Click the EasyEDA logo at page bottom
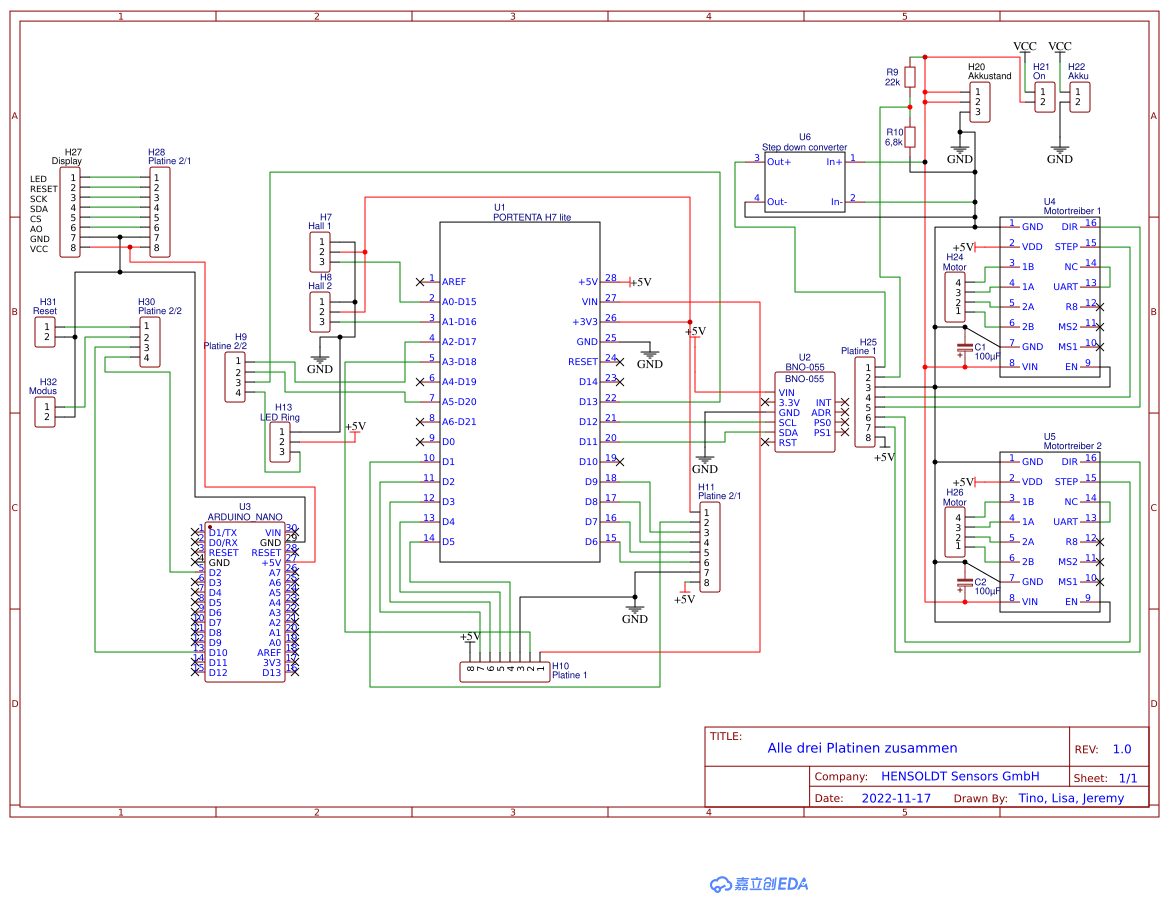The width and height of the screenshot is (1169, 912). pos(760,882)
